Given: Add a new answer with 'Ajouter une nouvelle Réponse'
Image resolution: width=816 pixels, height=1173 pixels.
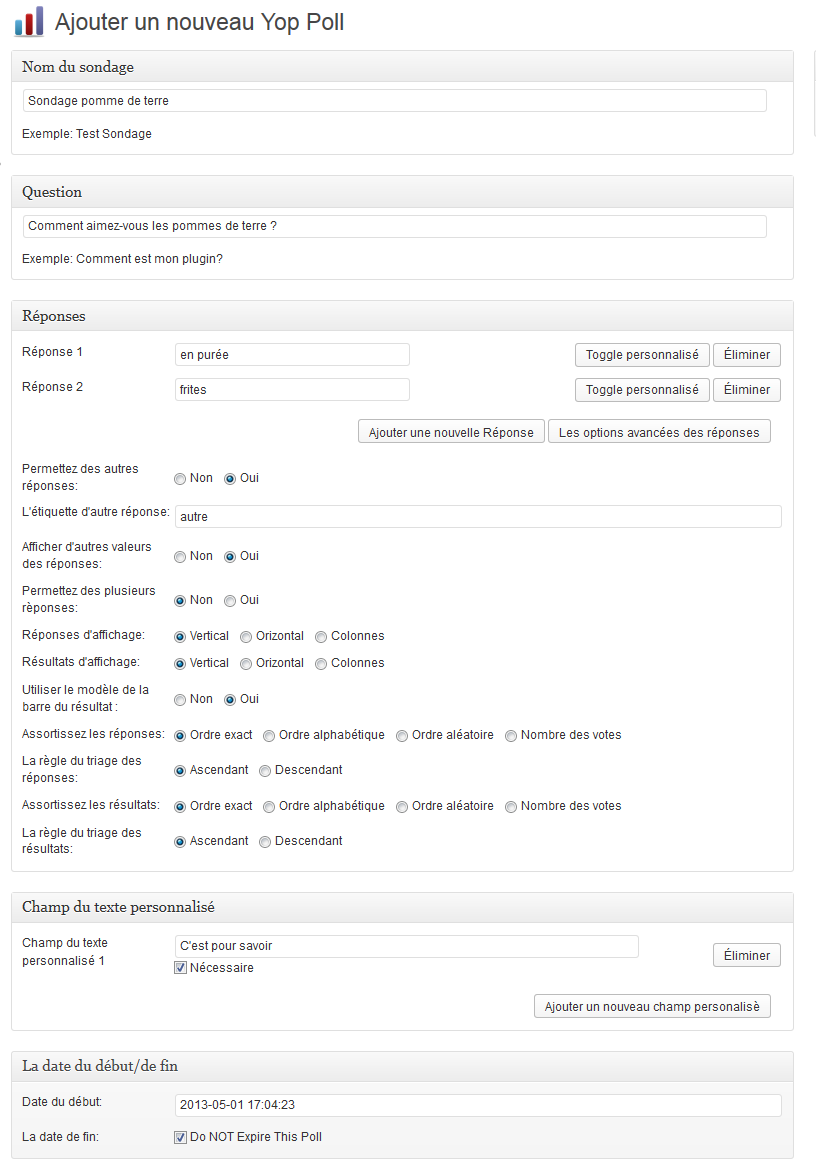Looking at the screenshot, I should [x=451, y=432].
